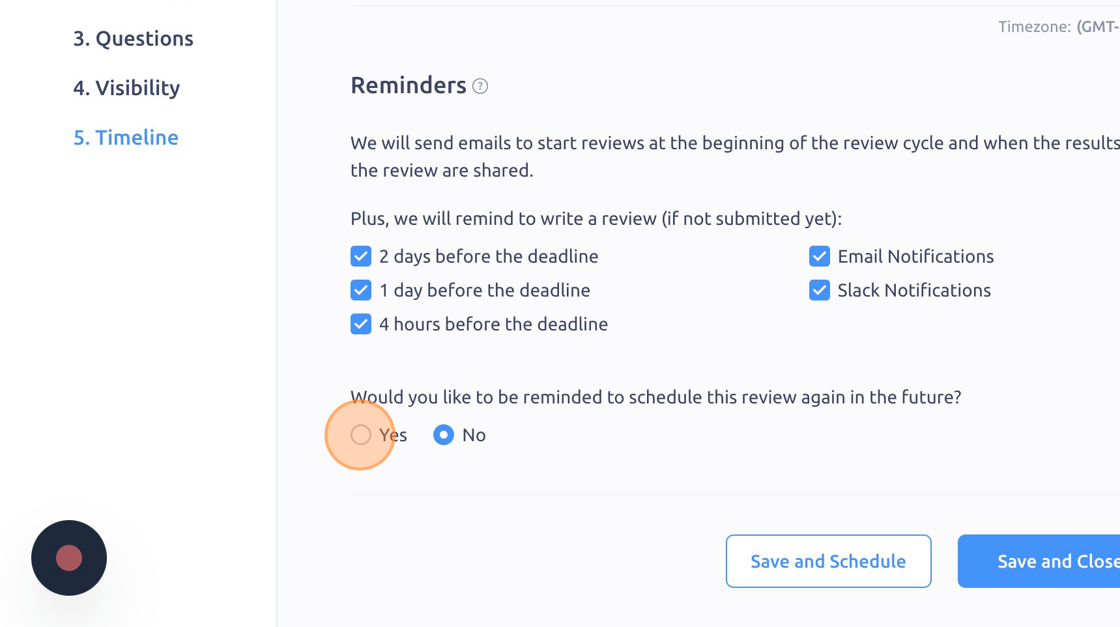The image size is (1120, 627).
Task: Select the No radio option
Action: pos(444,435)
